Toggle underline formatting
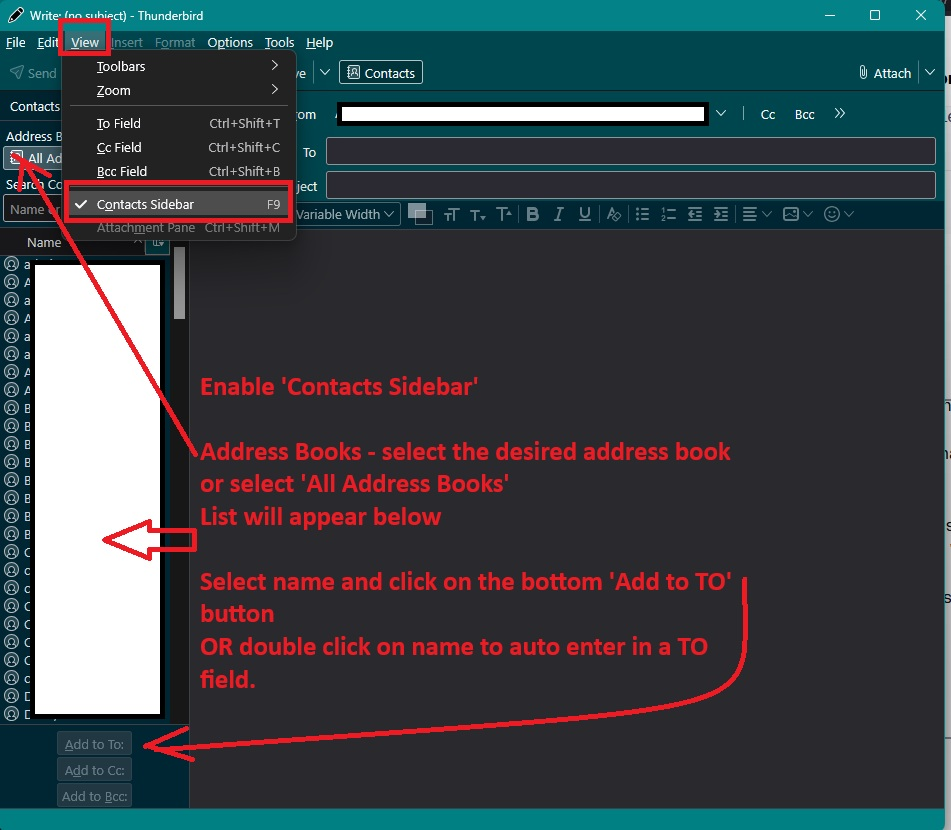The image size is (951, 830). point(585,214)
